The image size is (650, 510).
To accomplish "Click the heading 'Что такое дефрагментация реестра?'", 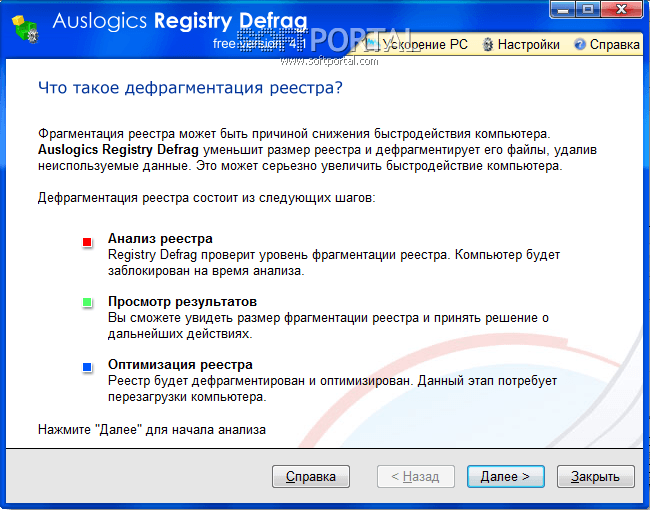I will tap(190, 88).
